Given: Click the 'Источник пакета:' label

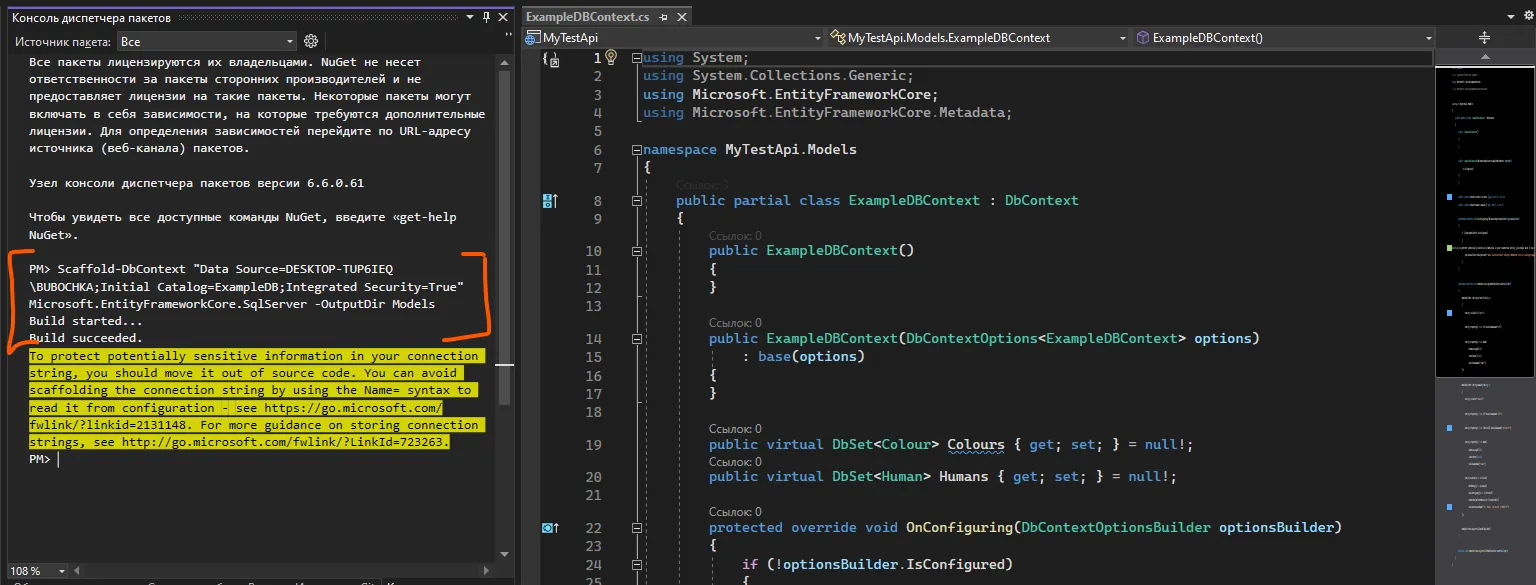Looking at the screenshot, I should click(63, 42).
